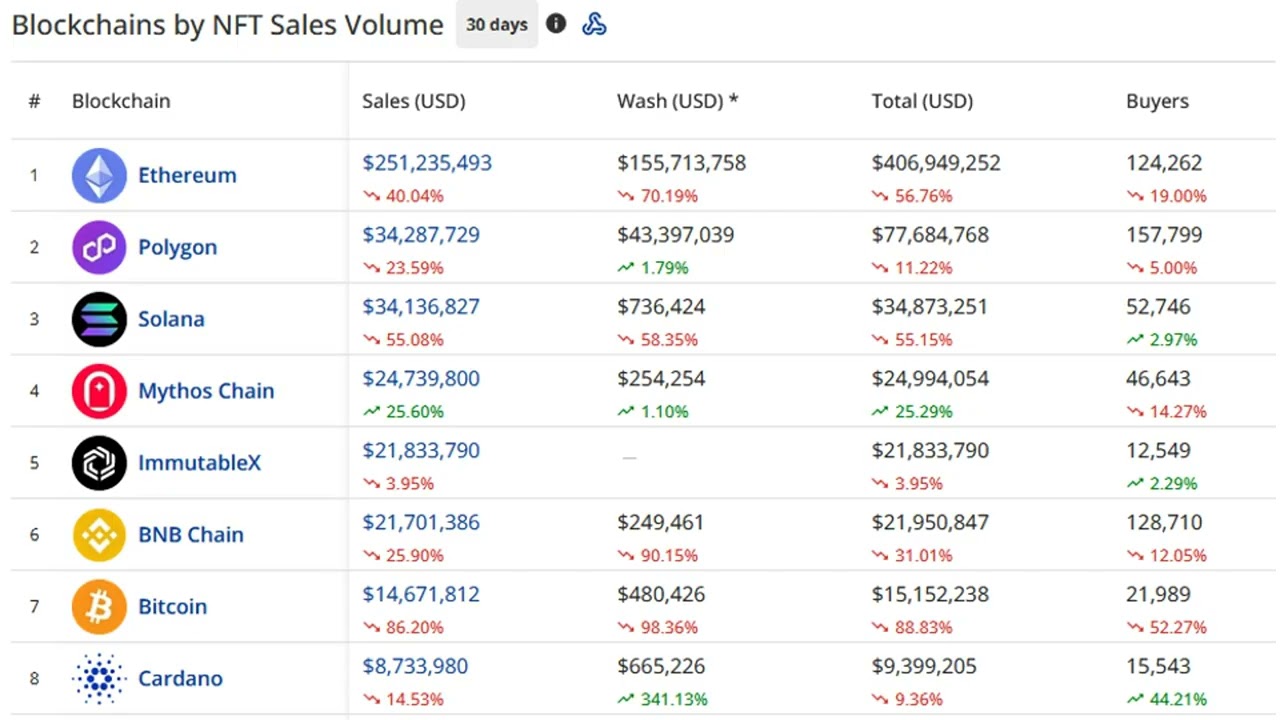The width and height of the screenshot is (1280, 720).
Task: Select Ethereum wash value $155,713,758
Action: [x=682, y=163]
